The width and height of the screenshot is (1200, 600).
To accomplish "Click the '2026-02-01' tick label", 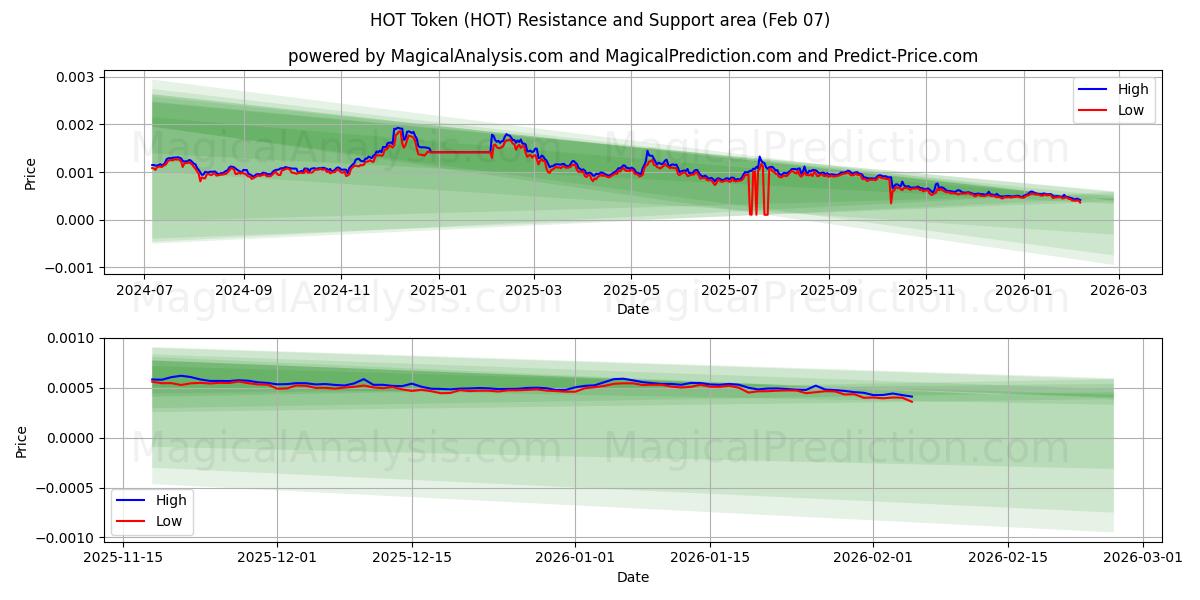I will (874, 558).
